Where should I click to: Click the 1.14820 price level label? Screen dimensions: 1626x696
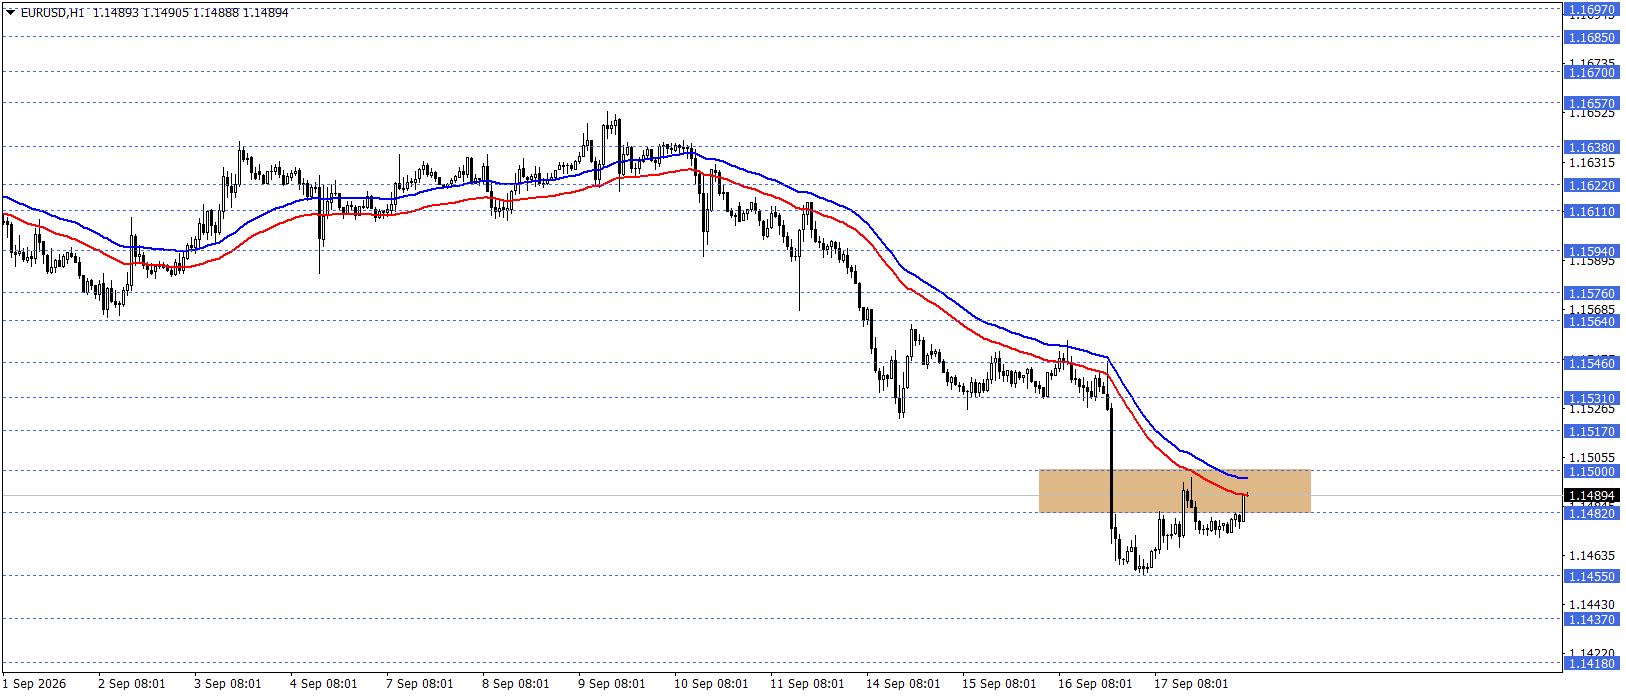coord(1590,513)
